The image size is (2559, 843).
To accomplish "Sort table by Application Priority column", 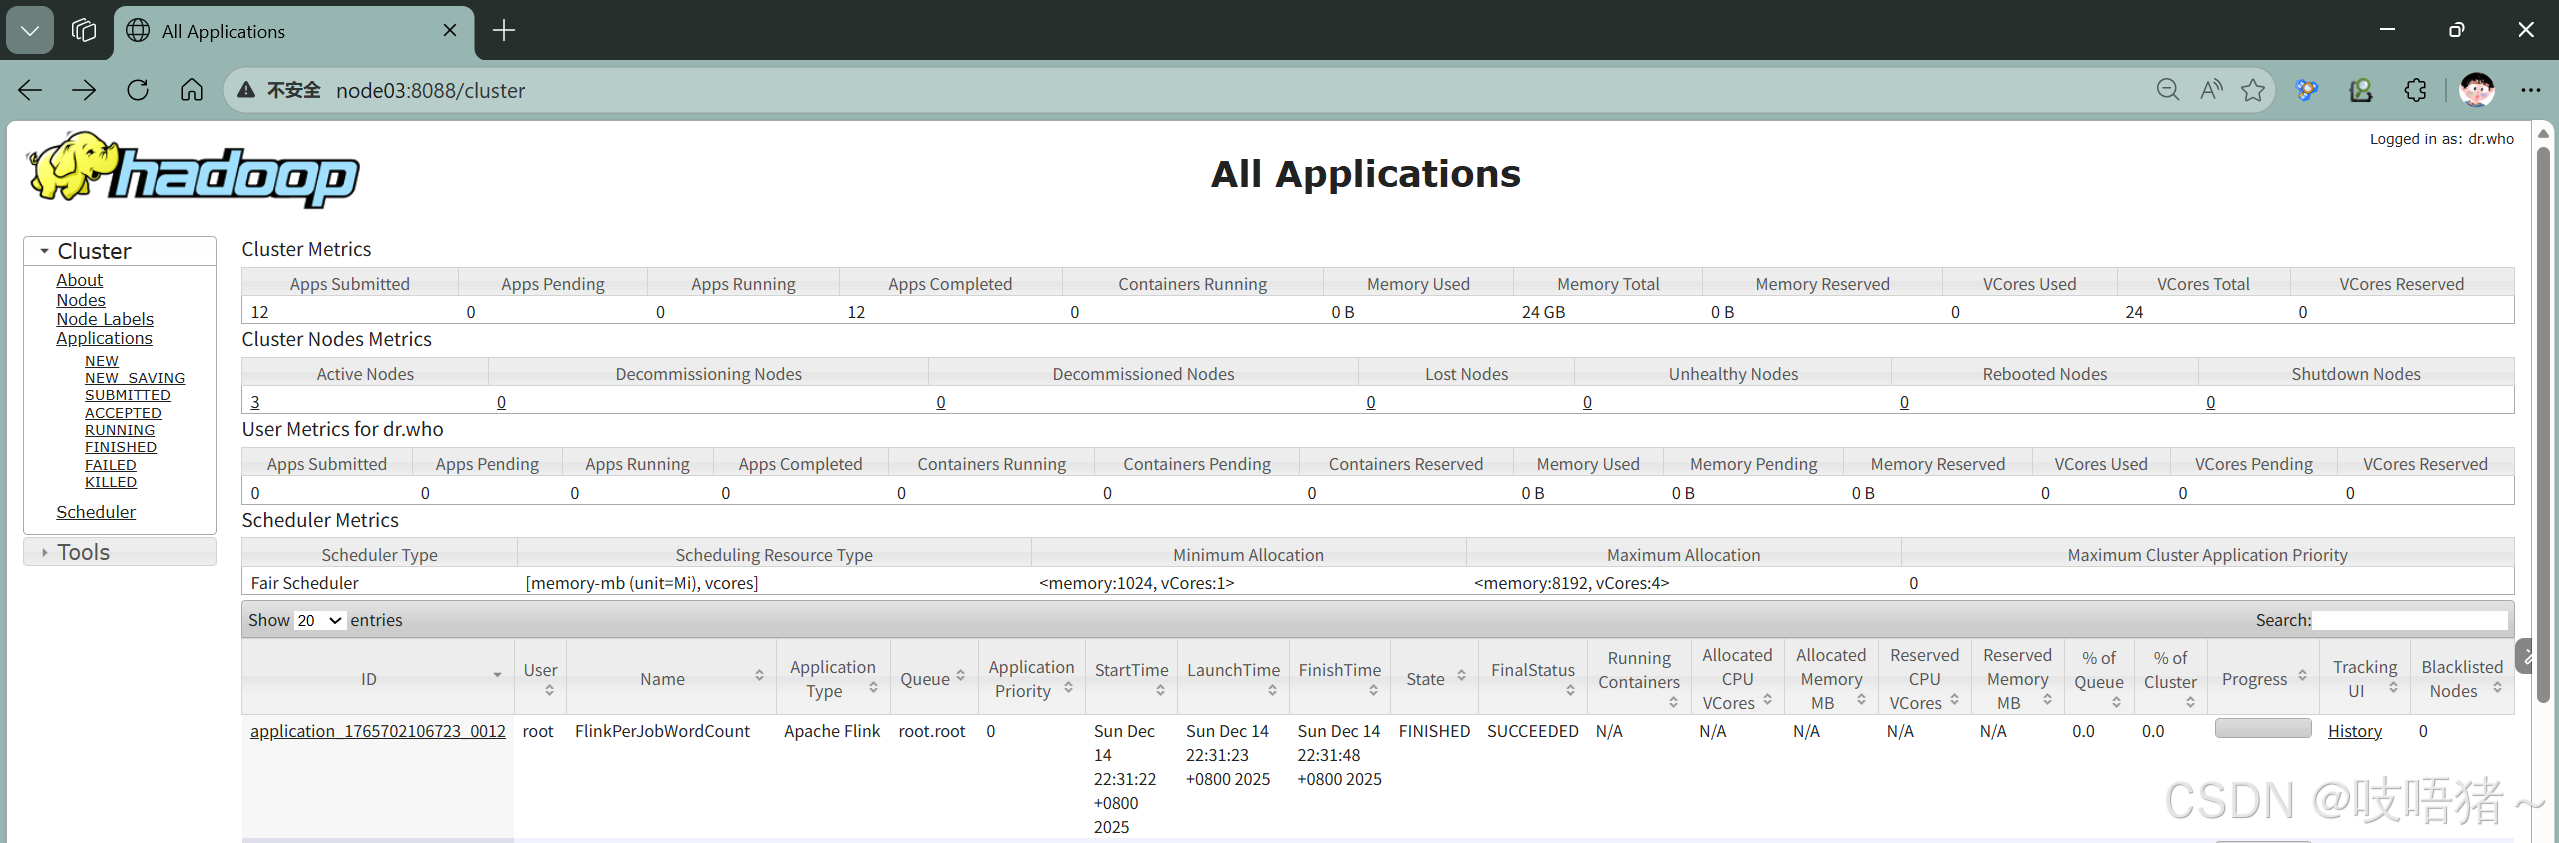I will point(1068,689).
